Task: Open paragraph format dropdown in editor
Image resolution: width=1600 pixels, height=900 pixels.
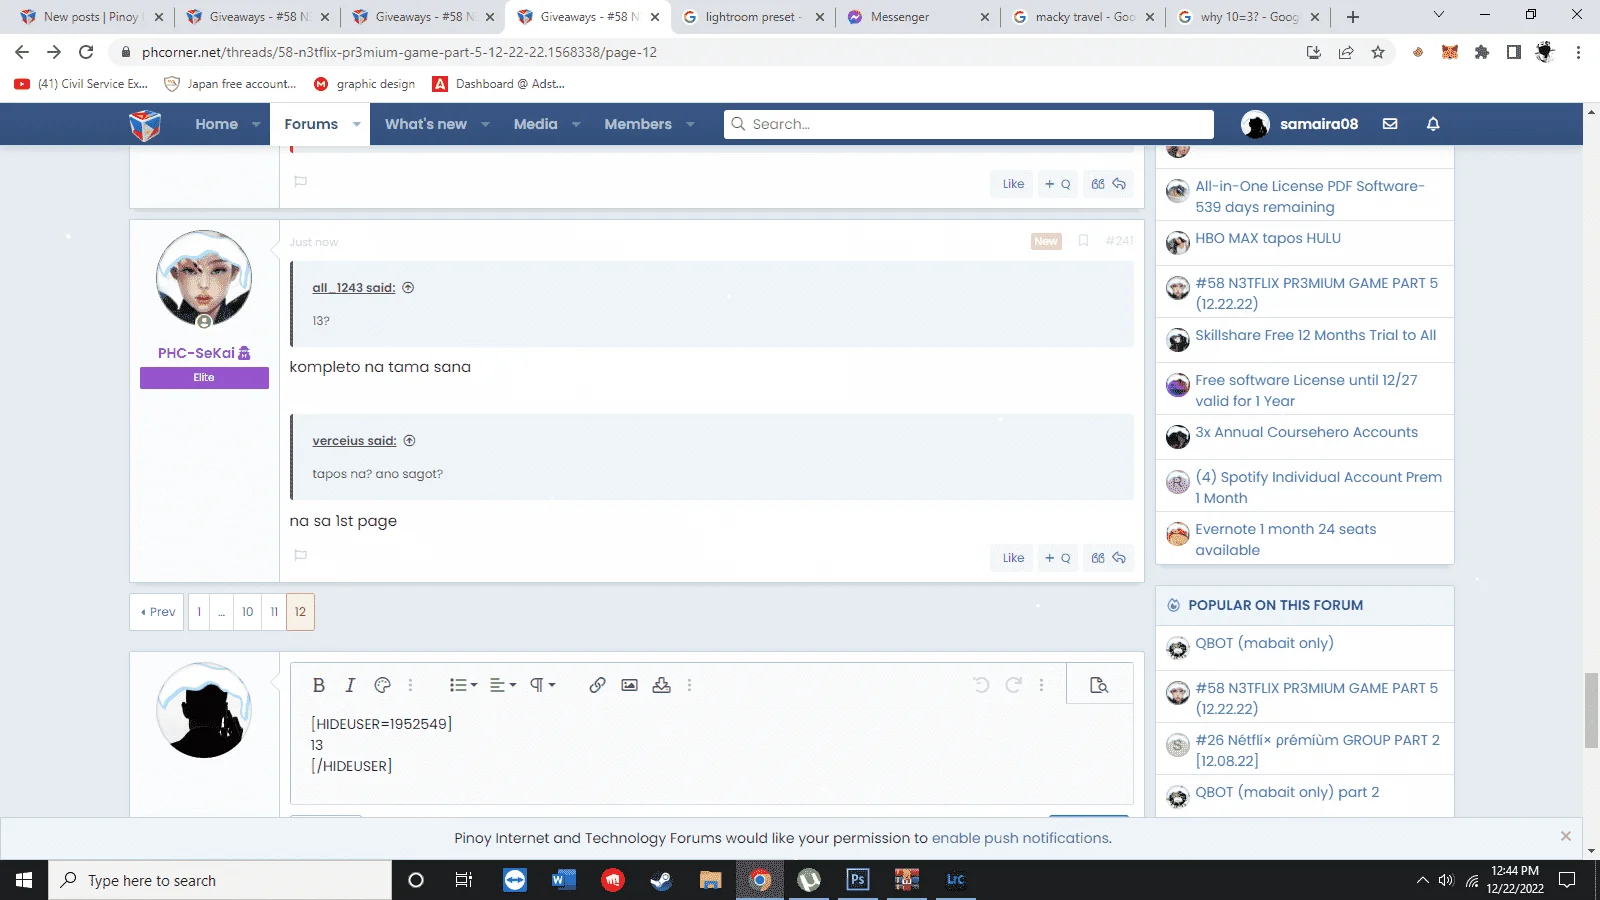Action: [x=542, y=685]
